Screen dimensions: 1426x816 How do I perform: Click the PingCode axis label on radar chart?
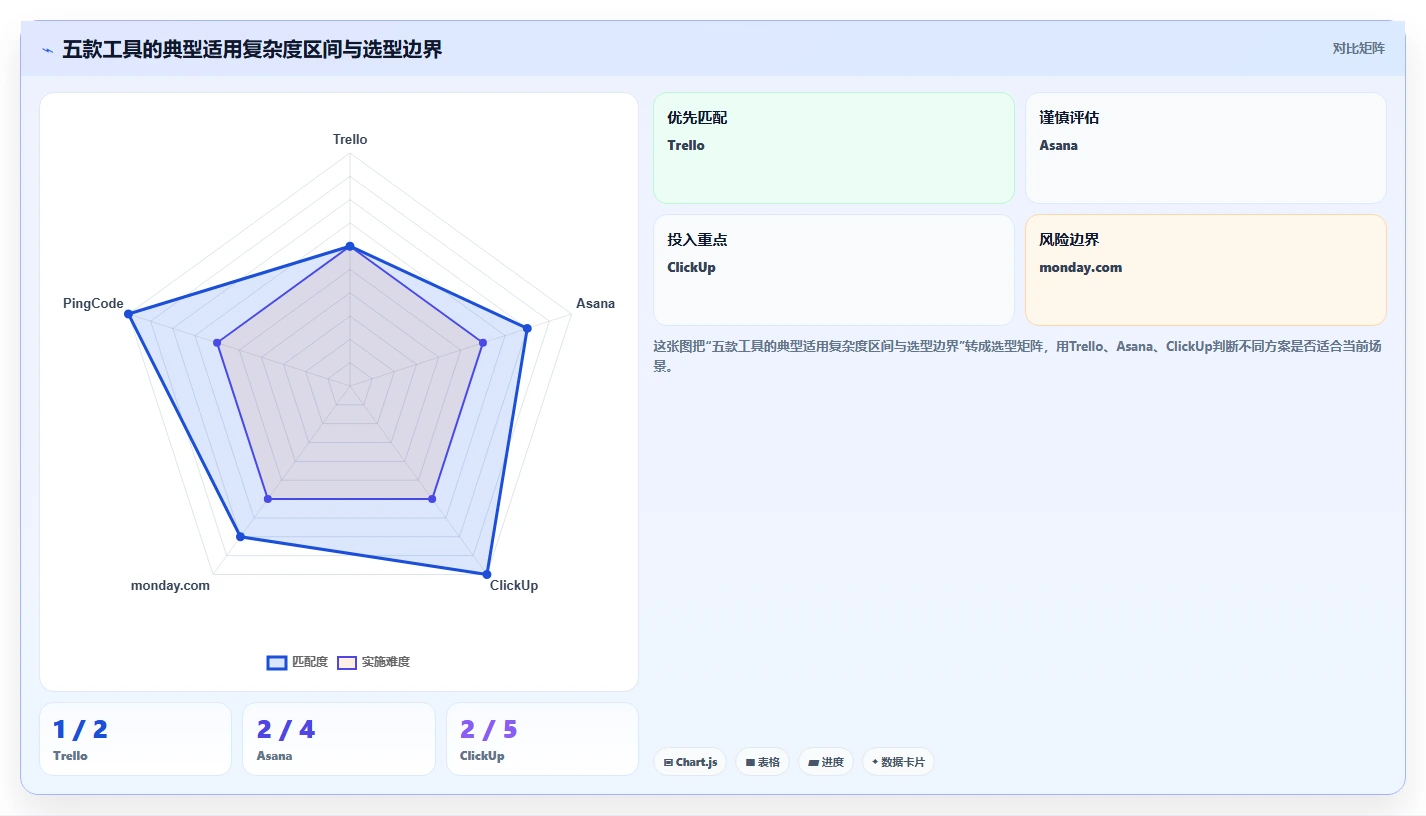93,303
